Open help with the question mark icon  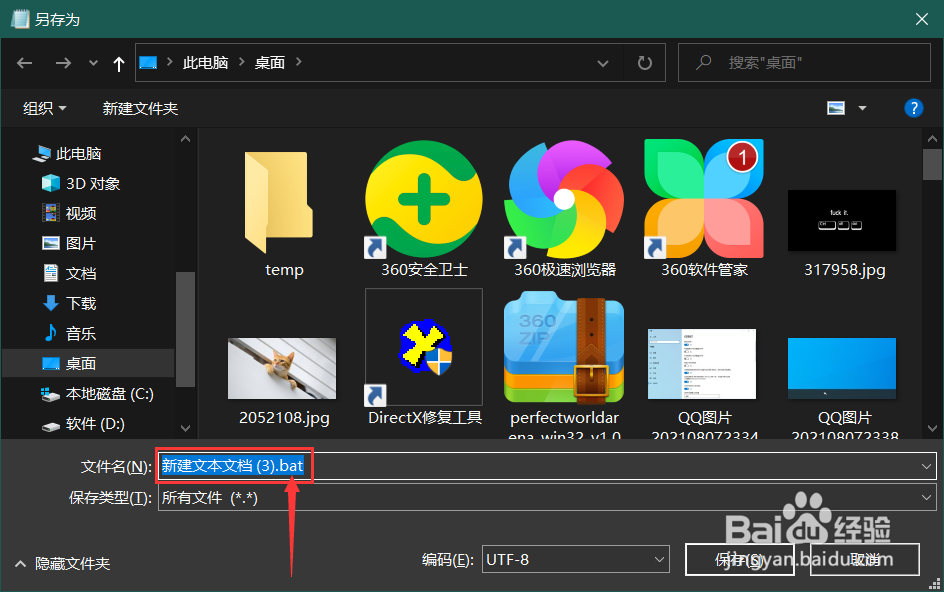[x=913, y=108]
